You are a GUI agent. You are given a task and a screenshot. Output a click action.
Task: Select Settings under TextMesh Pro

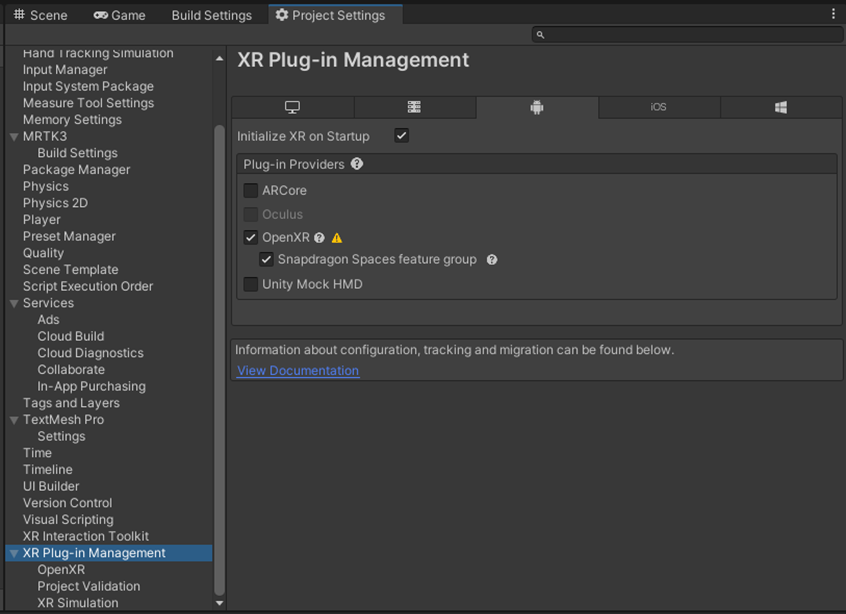[61, 436]
